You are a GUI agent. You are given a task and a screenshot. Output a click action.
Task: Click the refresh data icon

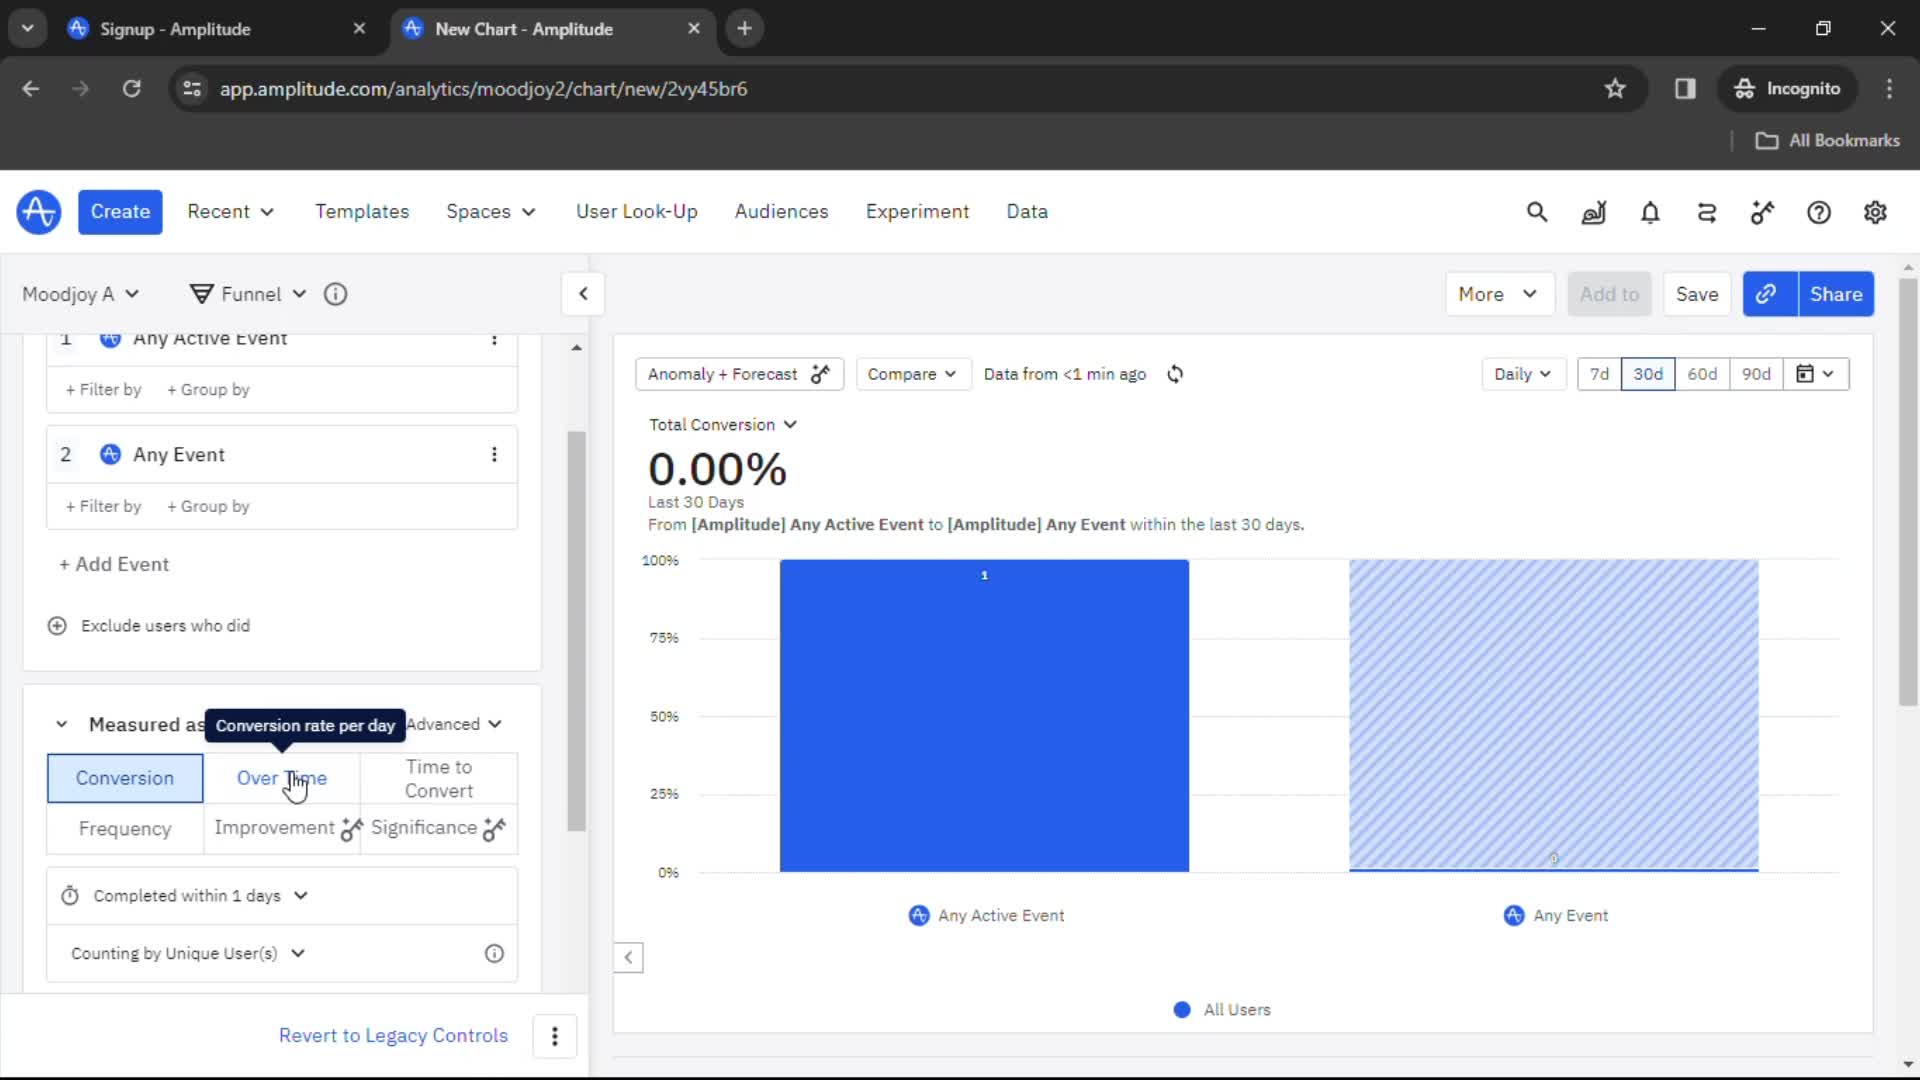(x=1175, y=373)
